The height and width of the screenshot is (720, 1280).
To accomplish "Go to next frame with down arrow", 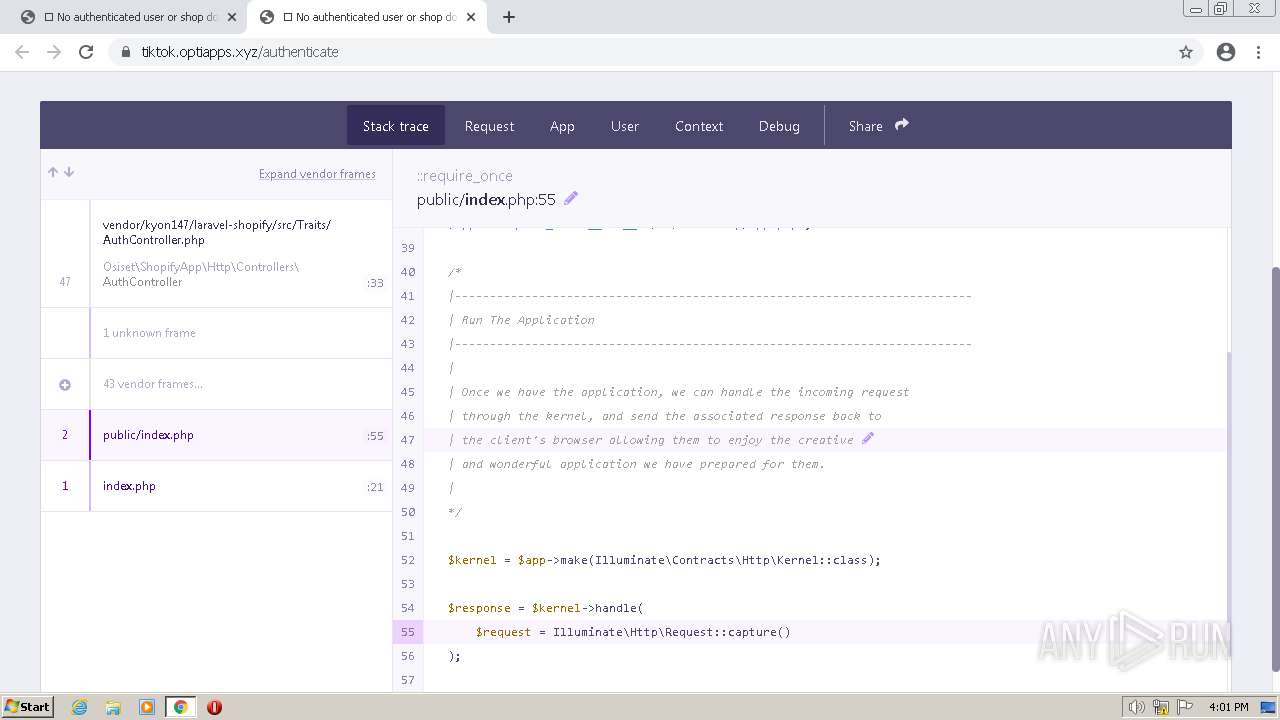I will point(69,172).
